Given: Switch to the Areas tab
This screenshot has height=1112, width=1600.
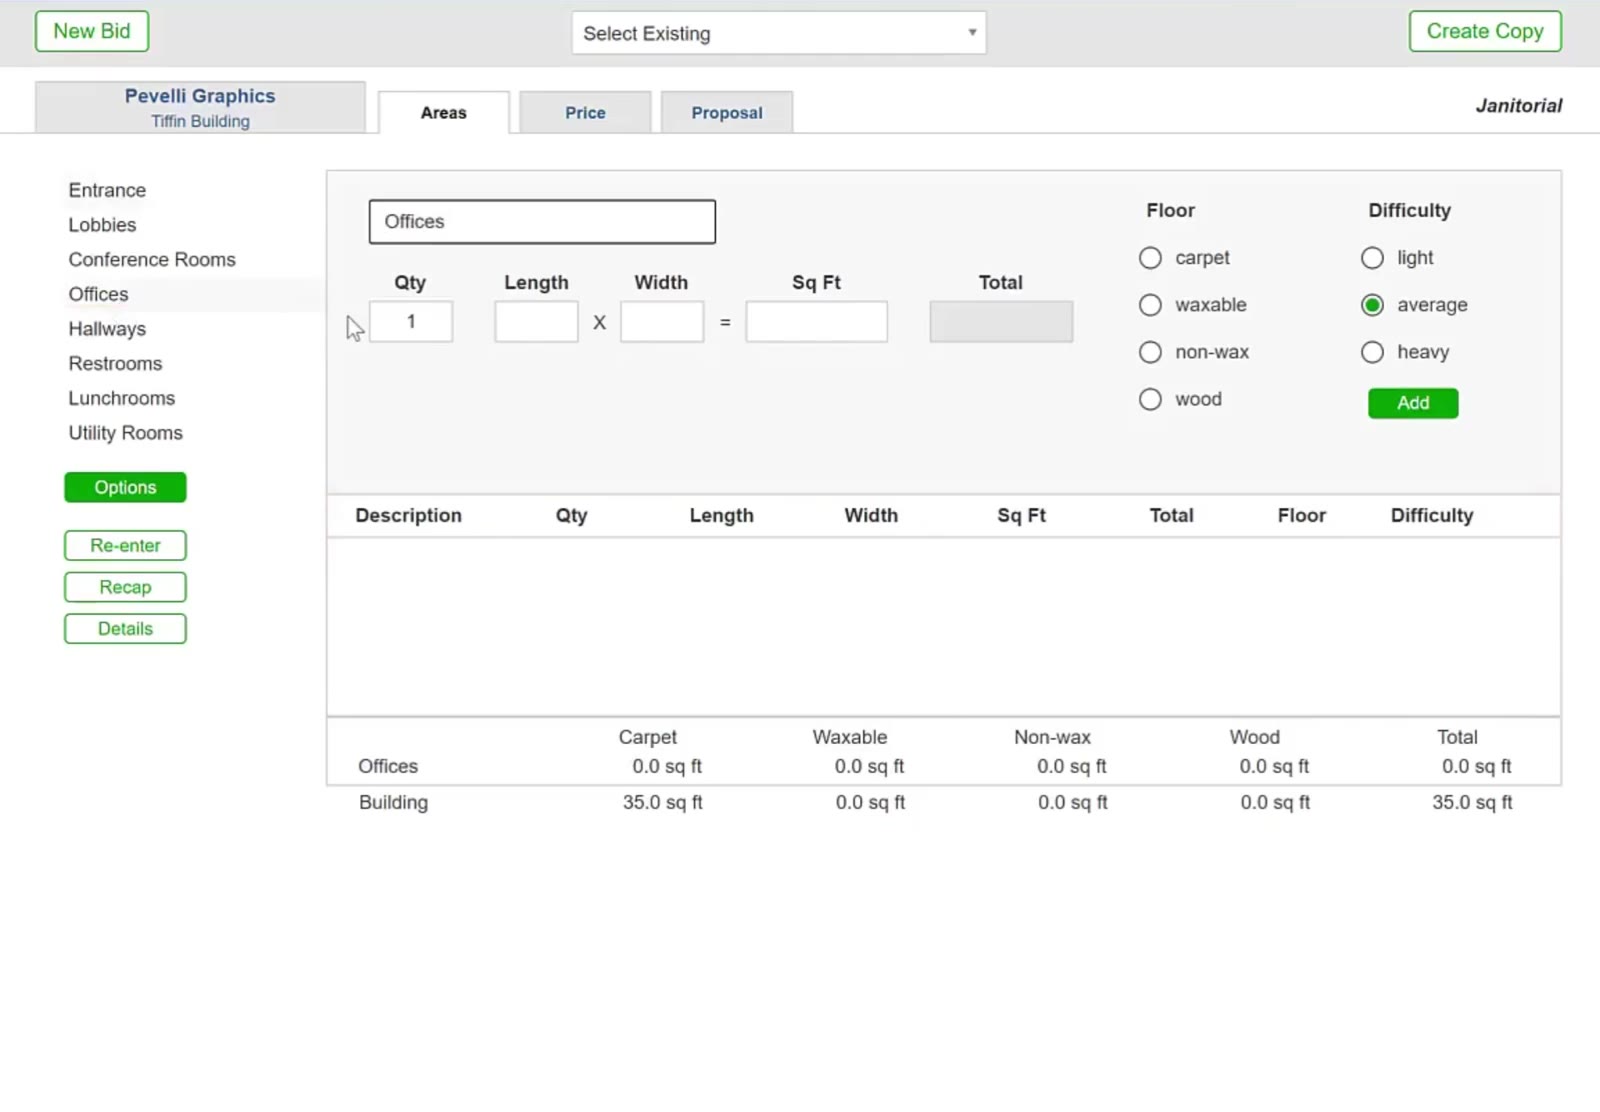Looking at the screenshot, I should [444, 113].
